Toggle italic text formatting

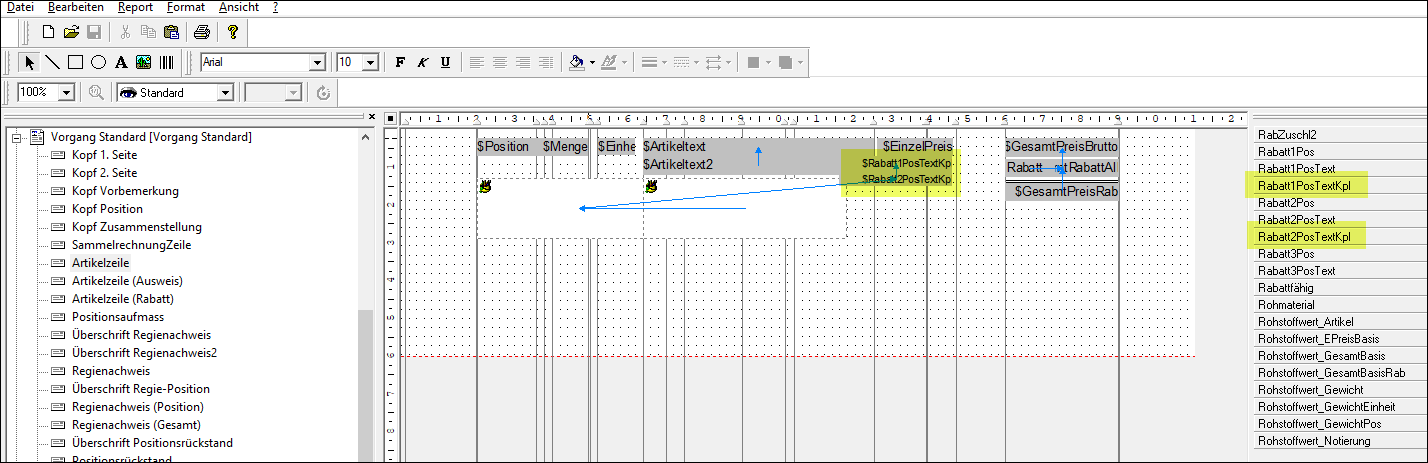click(423, 62)
